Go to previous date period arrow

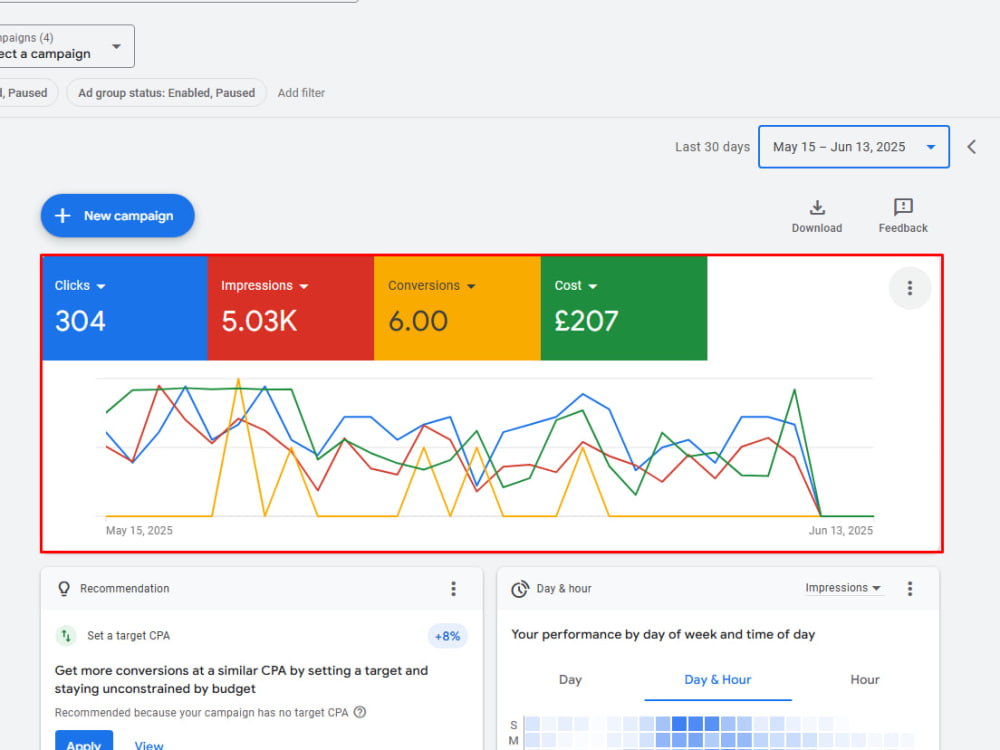point(971,147)
